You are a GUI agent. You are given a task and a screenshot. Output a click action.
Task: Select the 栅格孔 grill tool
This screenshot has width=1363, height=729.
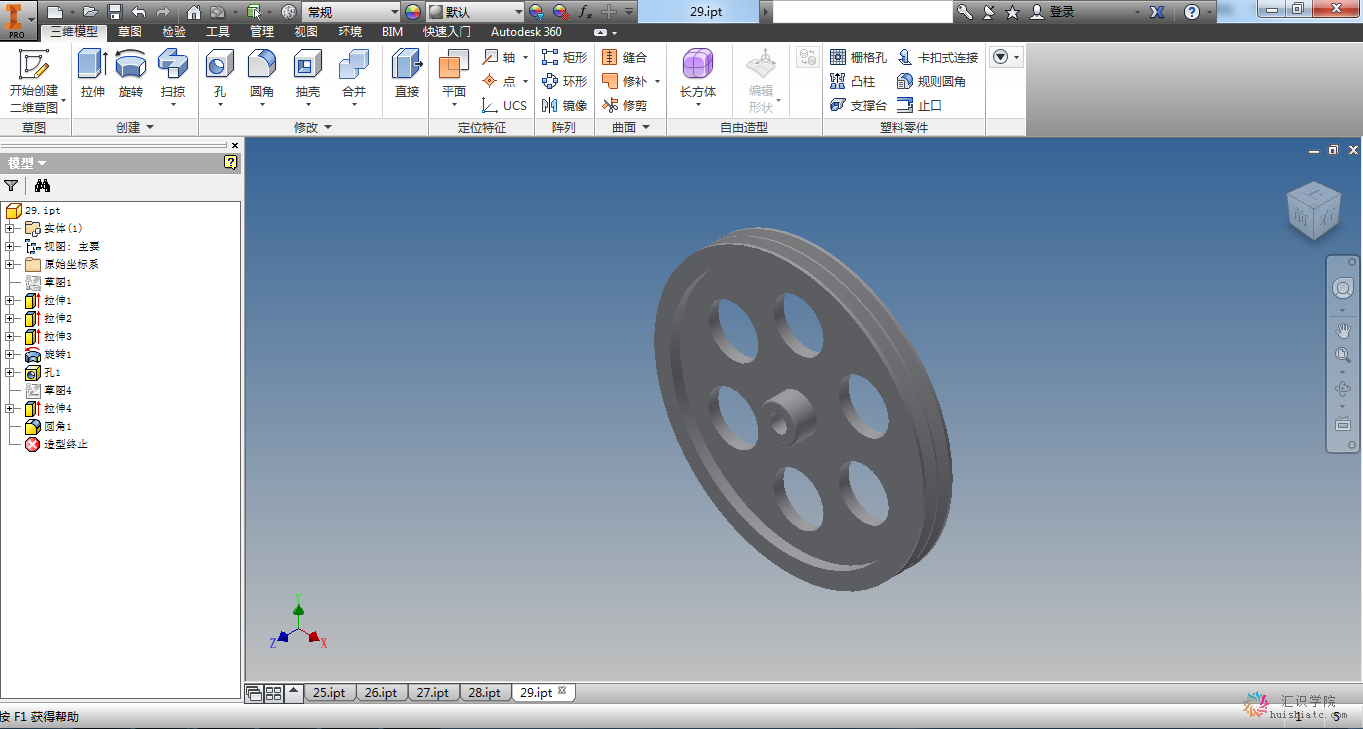coord(858,57)
